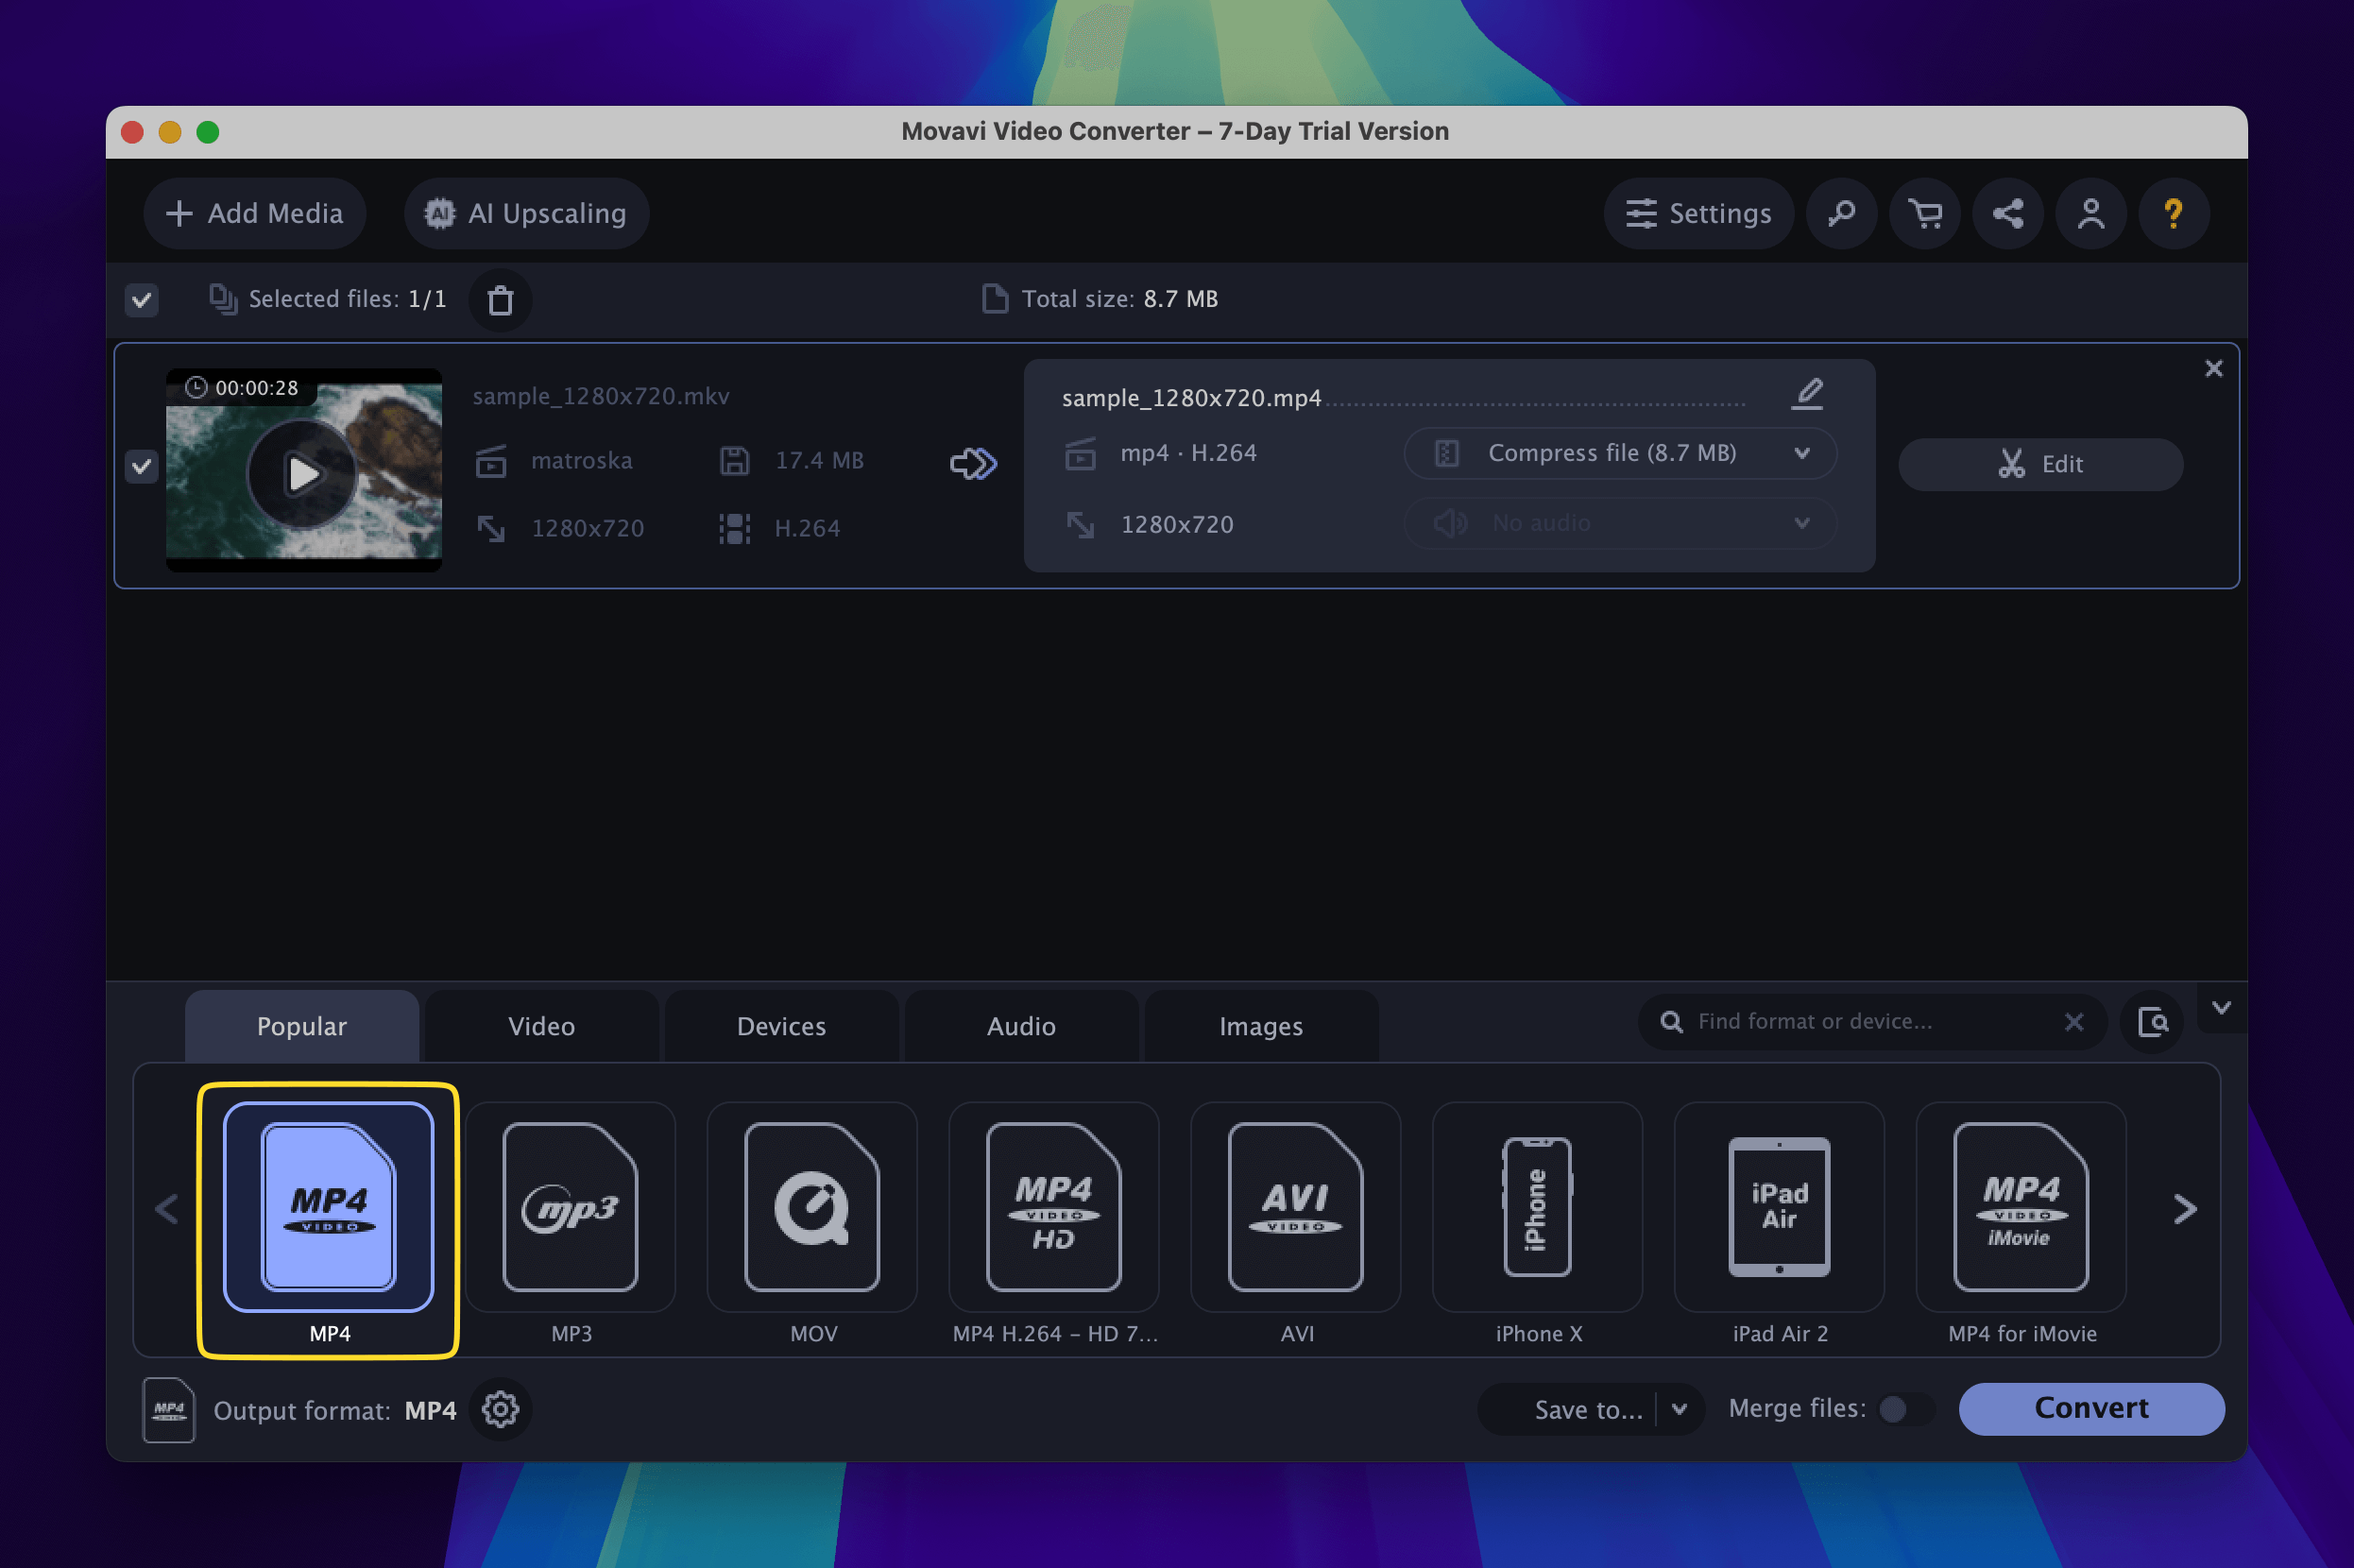Viewport: 2354px width, 1568px height.
Task: Toggle the selected file checkbox
Action: pos(138,466)
